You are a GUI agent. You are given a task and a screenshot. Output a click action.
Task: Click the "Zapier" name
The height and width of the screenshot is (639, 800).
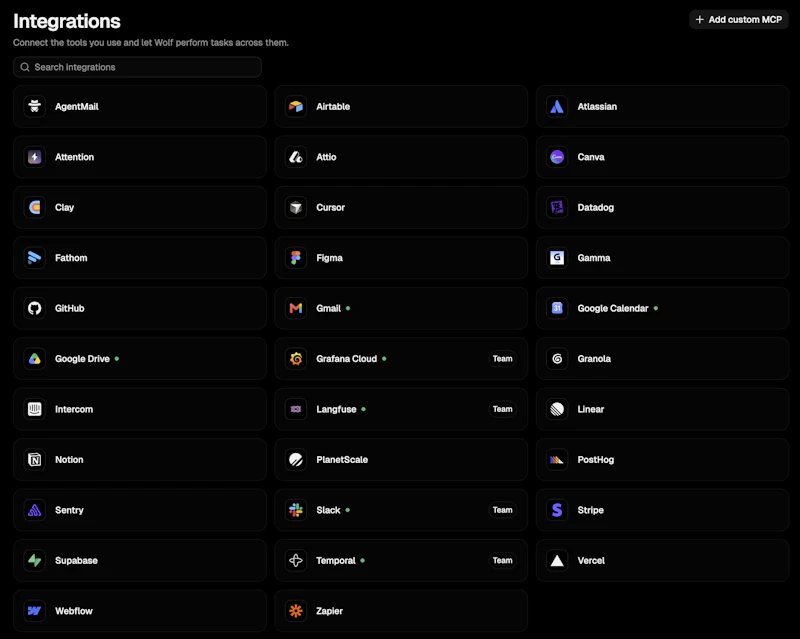click(330, 611)
